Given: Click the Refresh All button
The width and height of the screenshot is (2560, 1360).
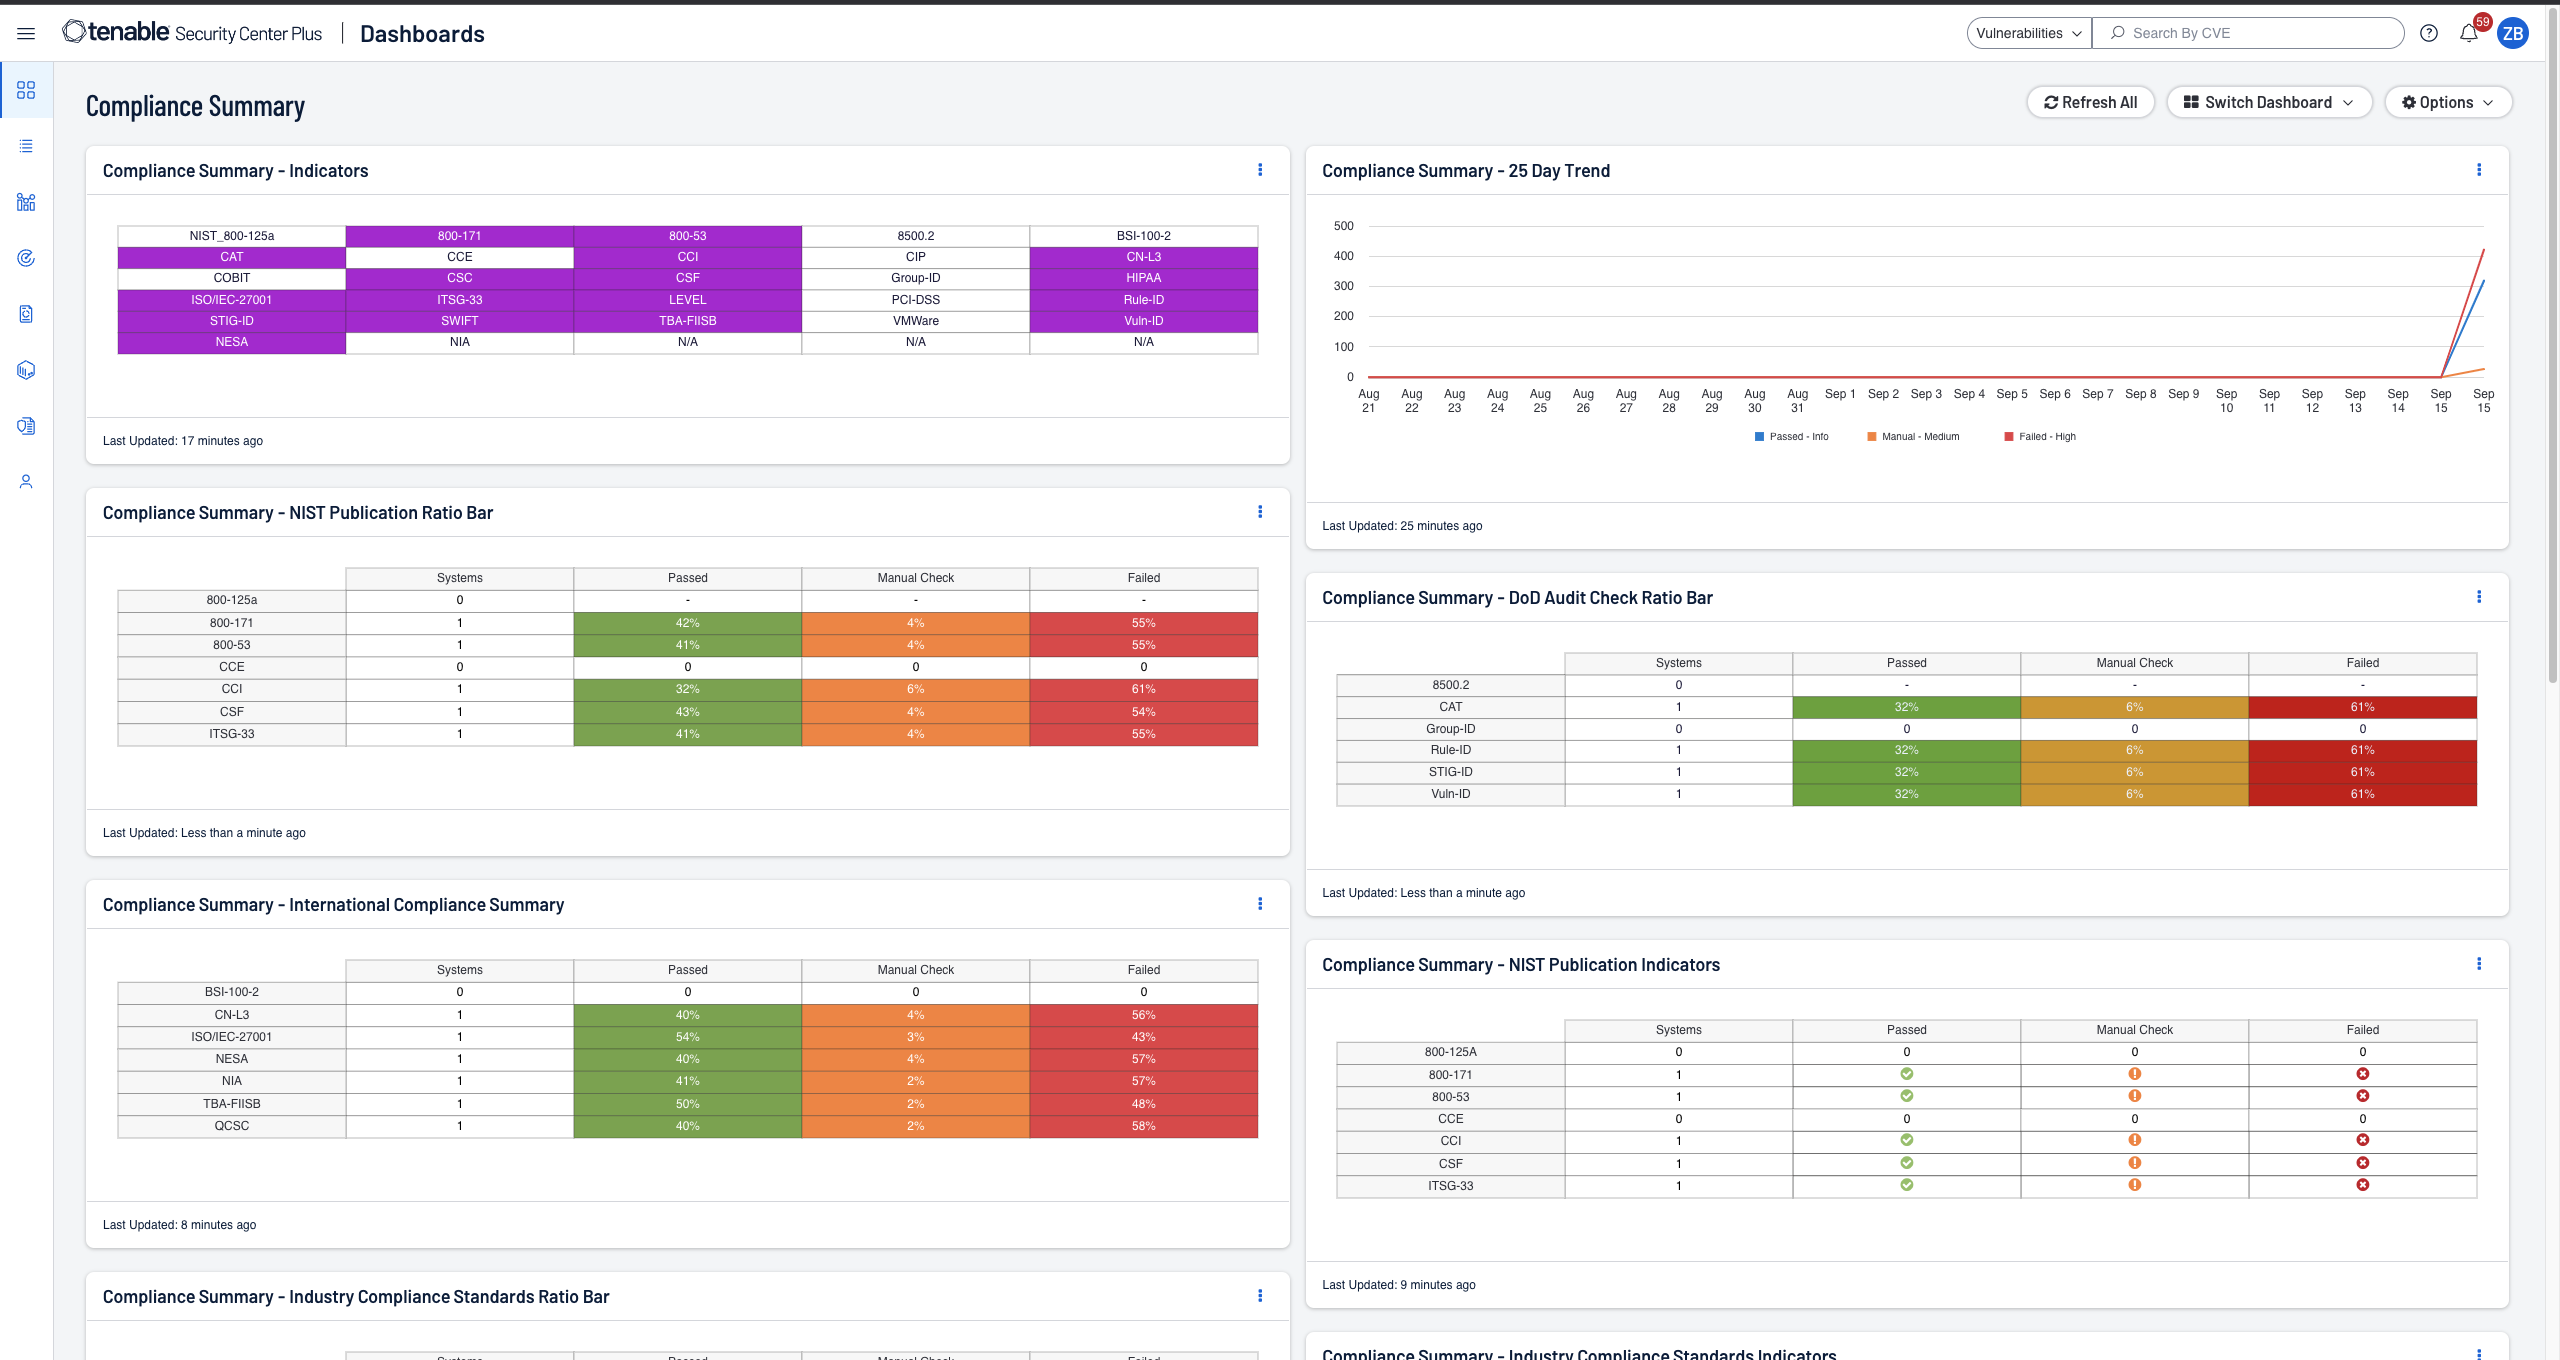Looking at the screenshot, I should point(2090,102).
